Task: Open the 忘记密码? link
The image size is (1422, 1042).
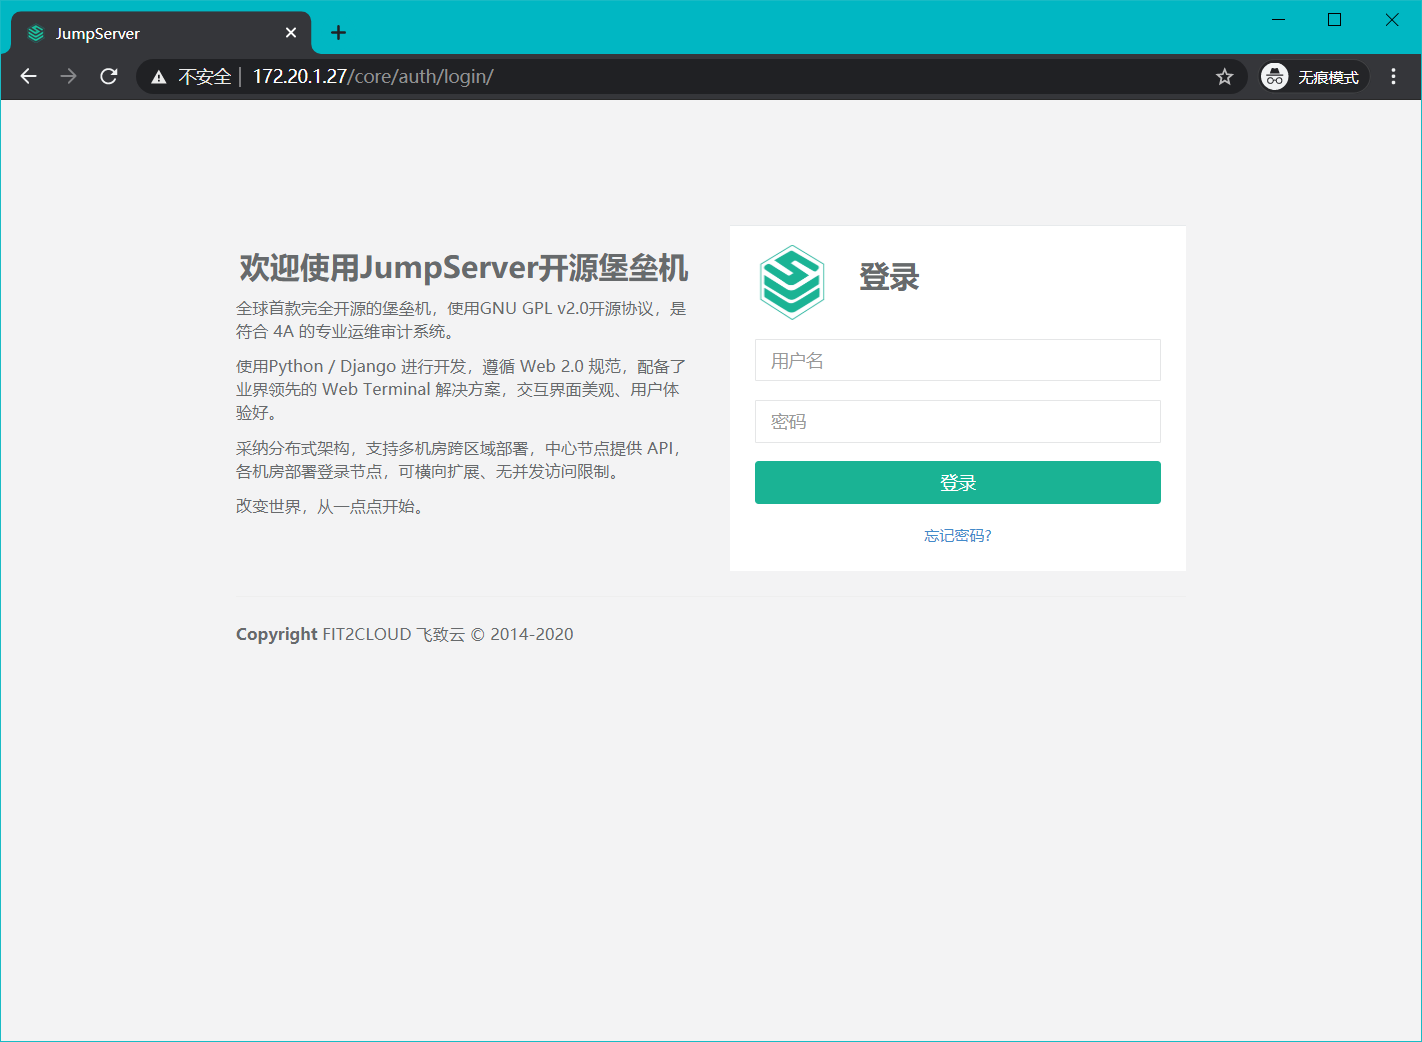Action: click(x=958, y=535)
